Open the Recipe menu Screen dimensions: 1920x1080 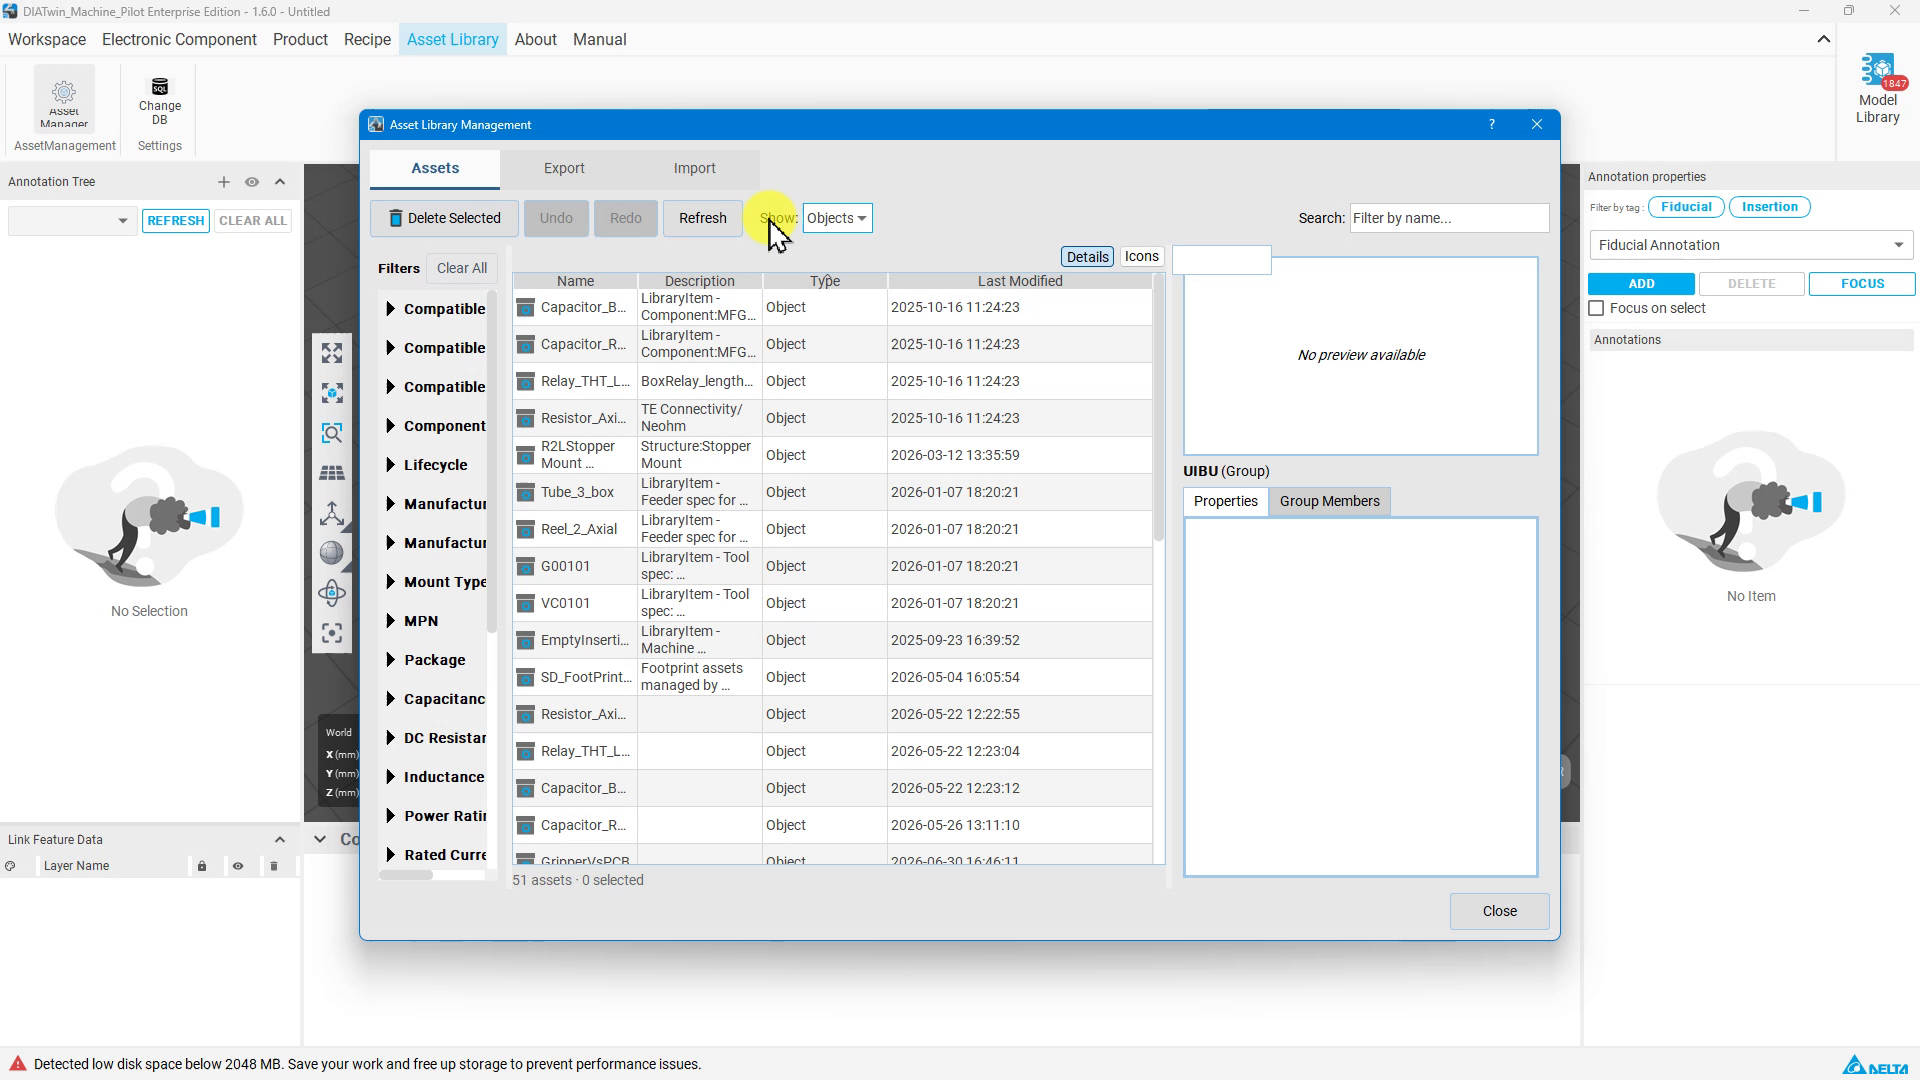[367, 40]
